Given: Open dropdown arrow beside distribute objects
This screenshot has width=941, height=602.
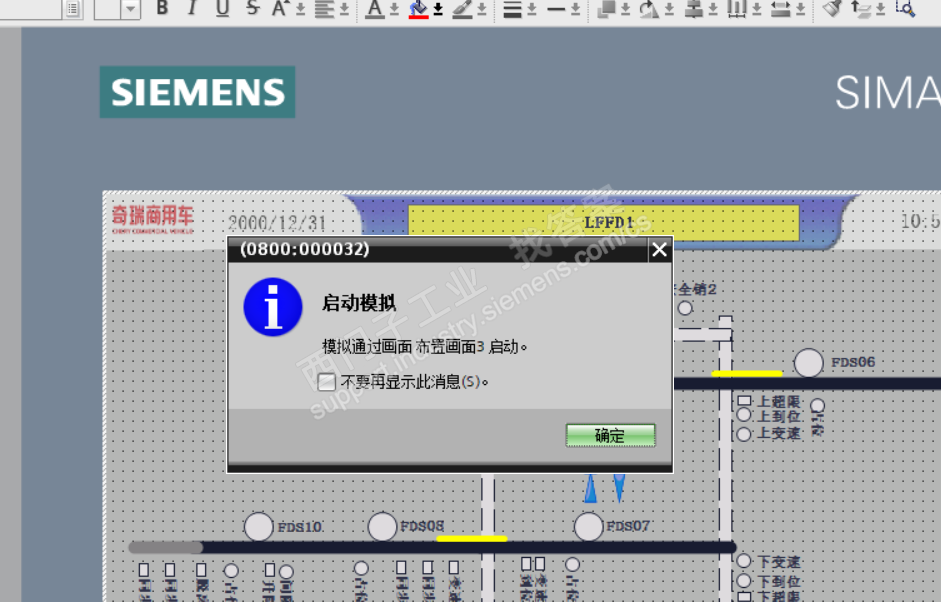Looking at the screenshot, I should (x=757, y=9).
